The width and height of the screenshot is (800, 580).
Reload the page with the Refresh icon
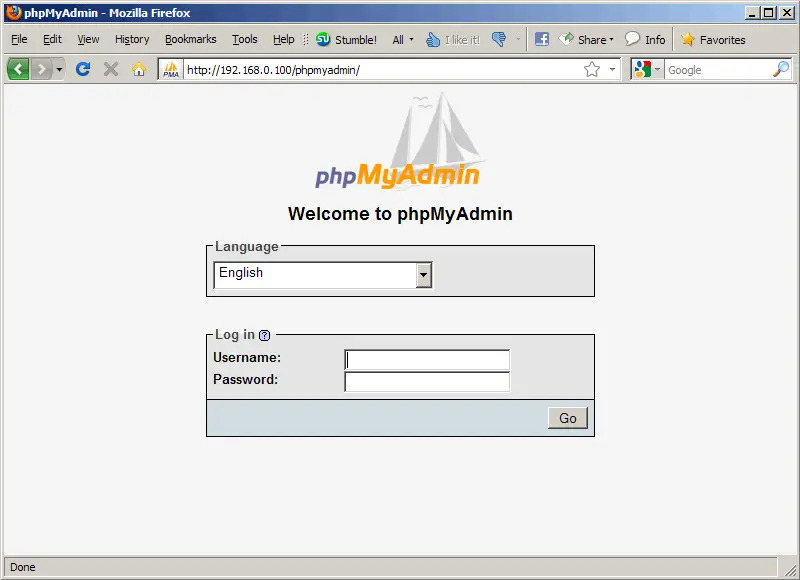(83, 69)
